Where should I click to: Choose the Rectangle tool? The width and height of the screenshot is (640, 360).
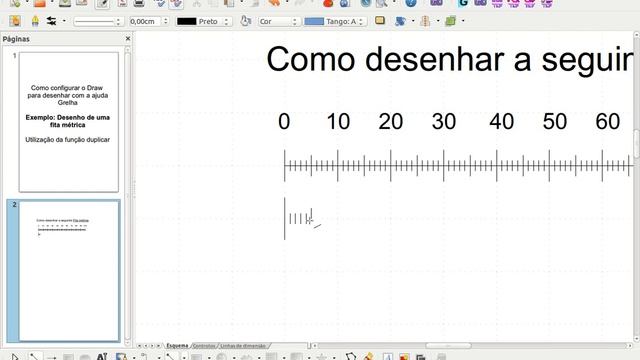pos(68,357)
